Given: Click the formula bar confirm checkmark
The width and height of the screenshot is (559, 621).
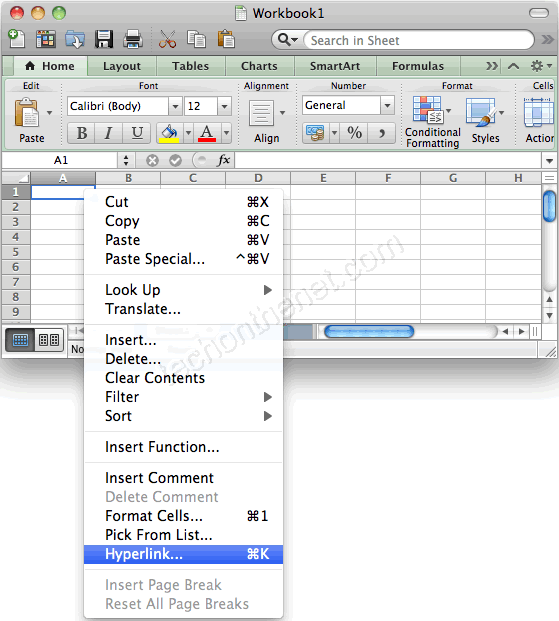Looking at the screenshot, I should tap(175, 160).
